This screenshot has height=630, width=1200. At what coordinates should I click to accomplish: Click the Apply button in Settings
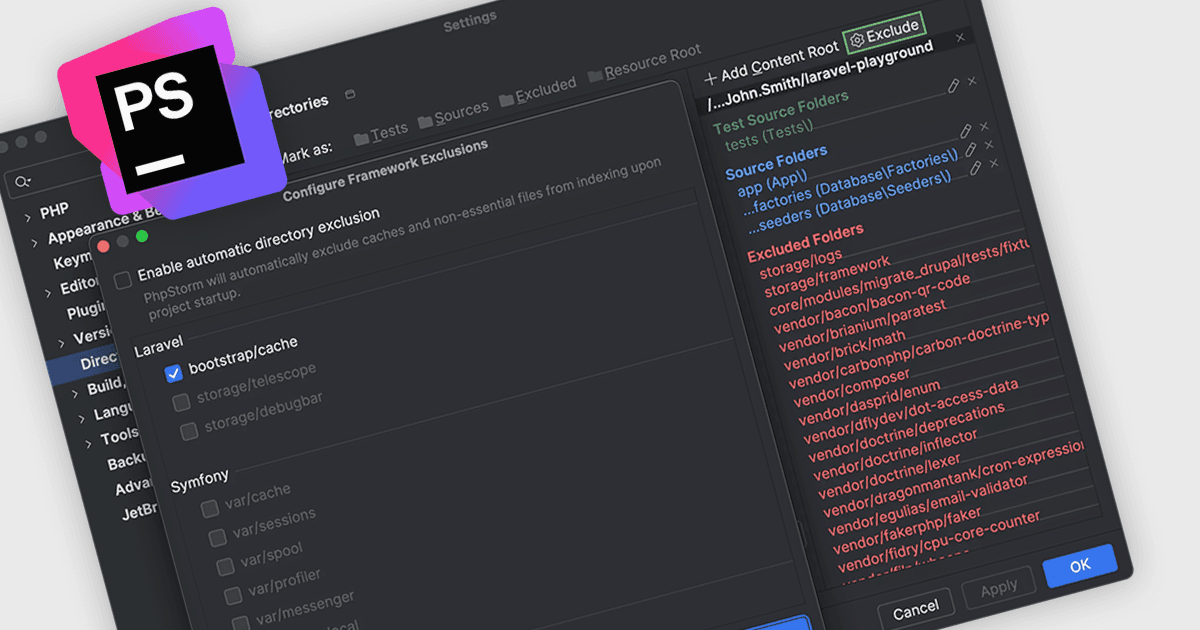998,589
